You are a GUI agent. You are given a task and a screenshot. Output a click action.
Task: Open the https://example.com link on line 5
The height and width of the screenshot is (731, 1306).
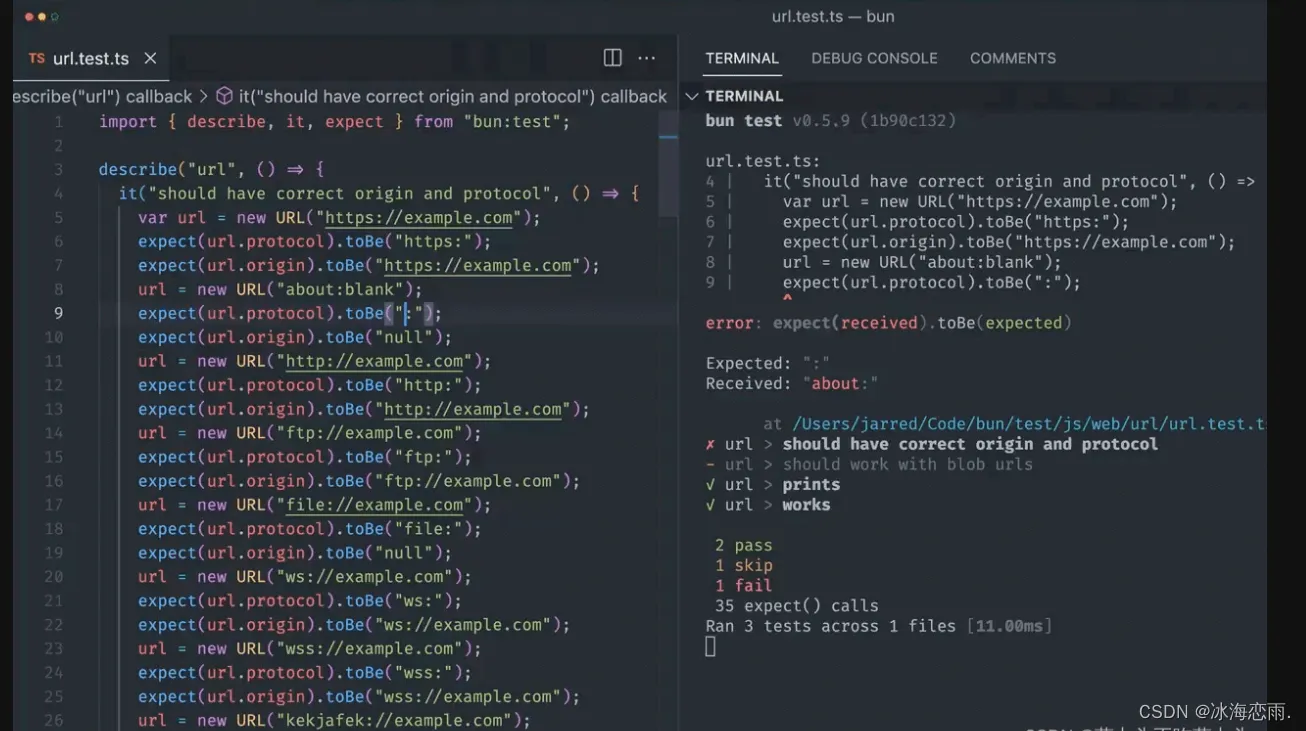click(419, 218)
